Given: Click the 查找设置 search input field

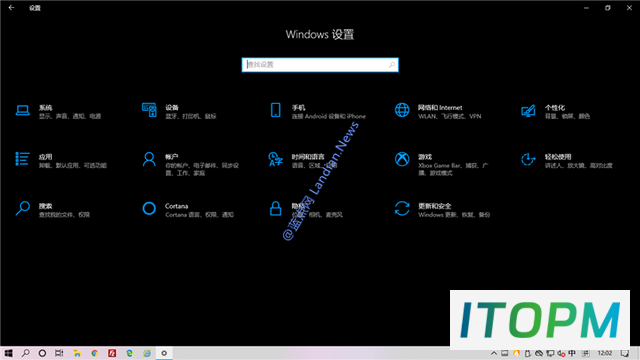Looking at the screenshot, I should pyautogui.click(x=320, y=64).
